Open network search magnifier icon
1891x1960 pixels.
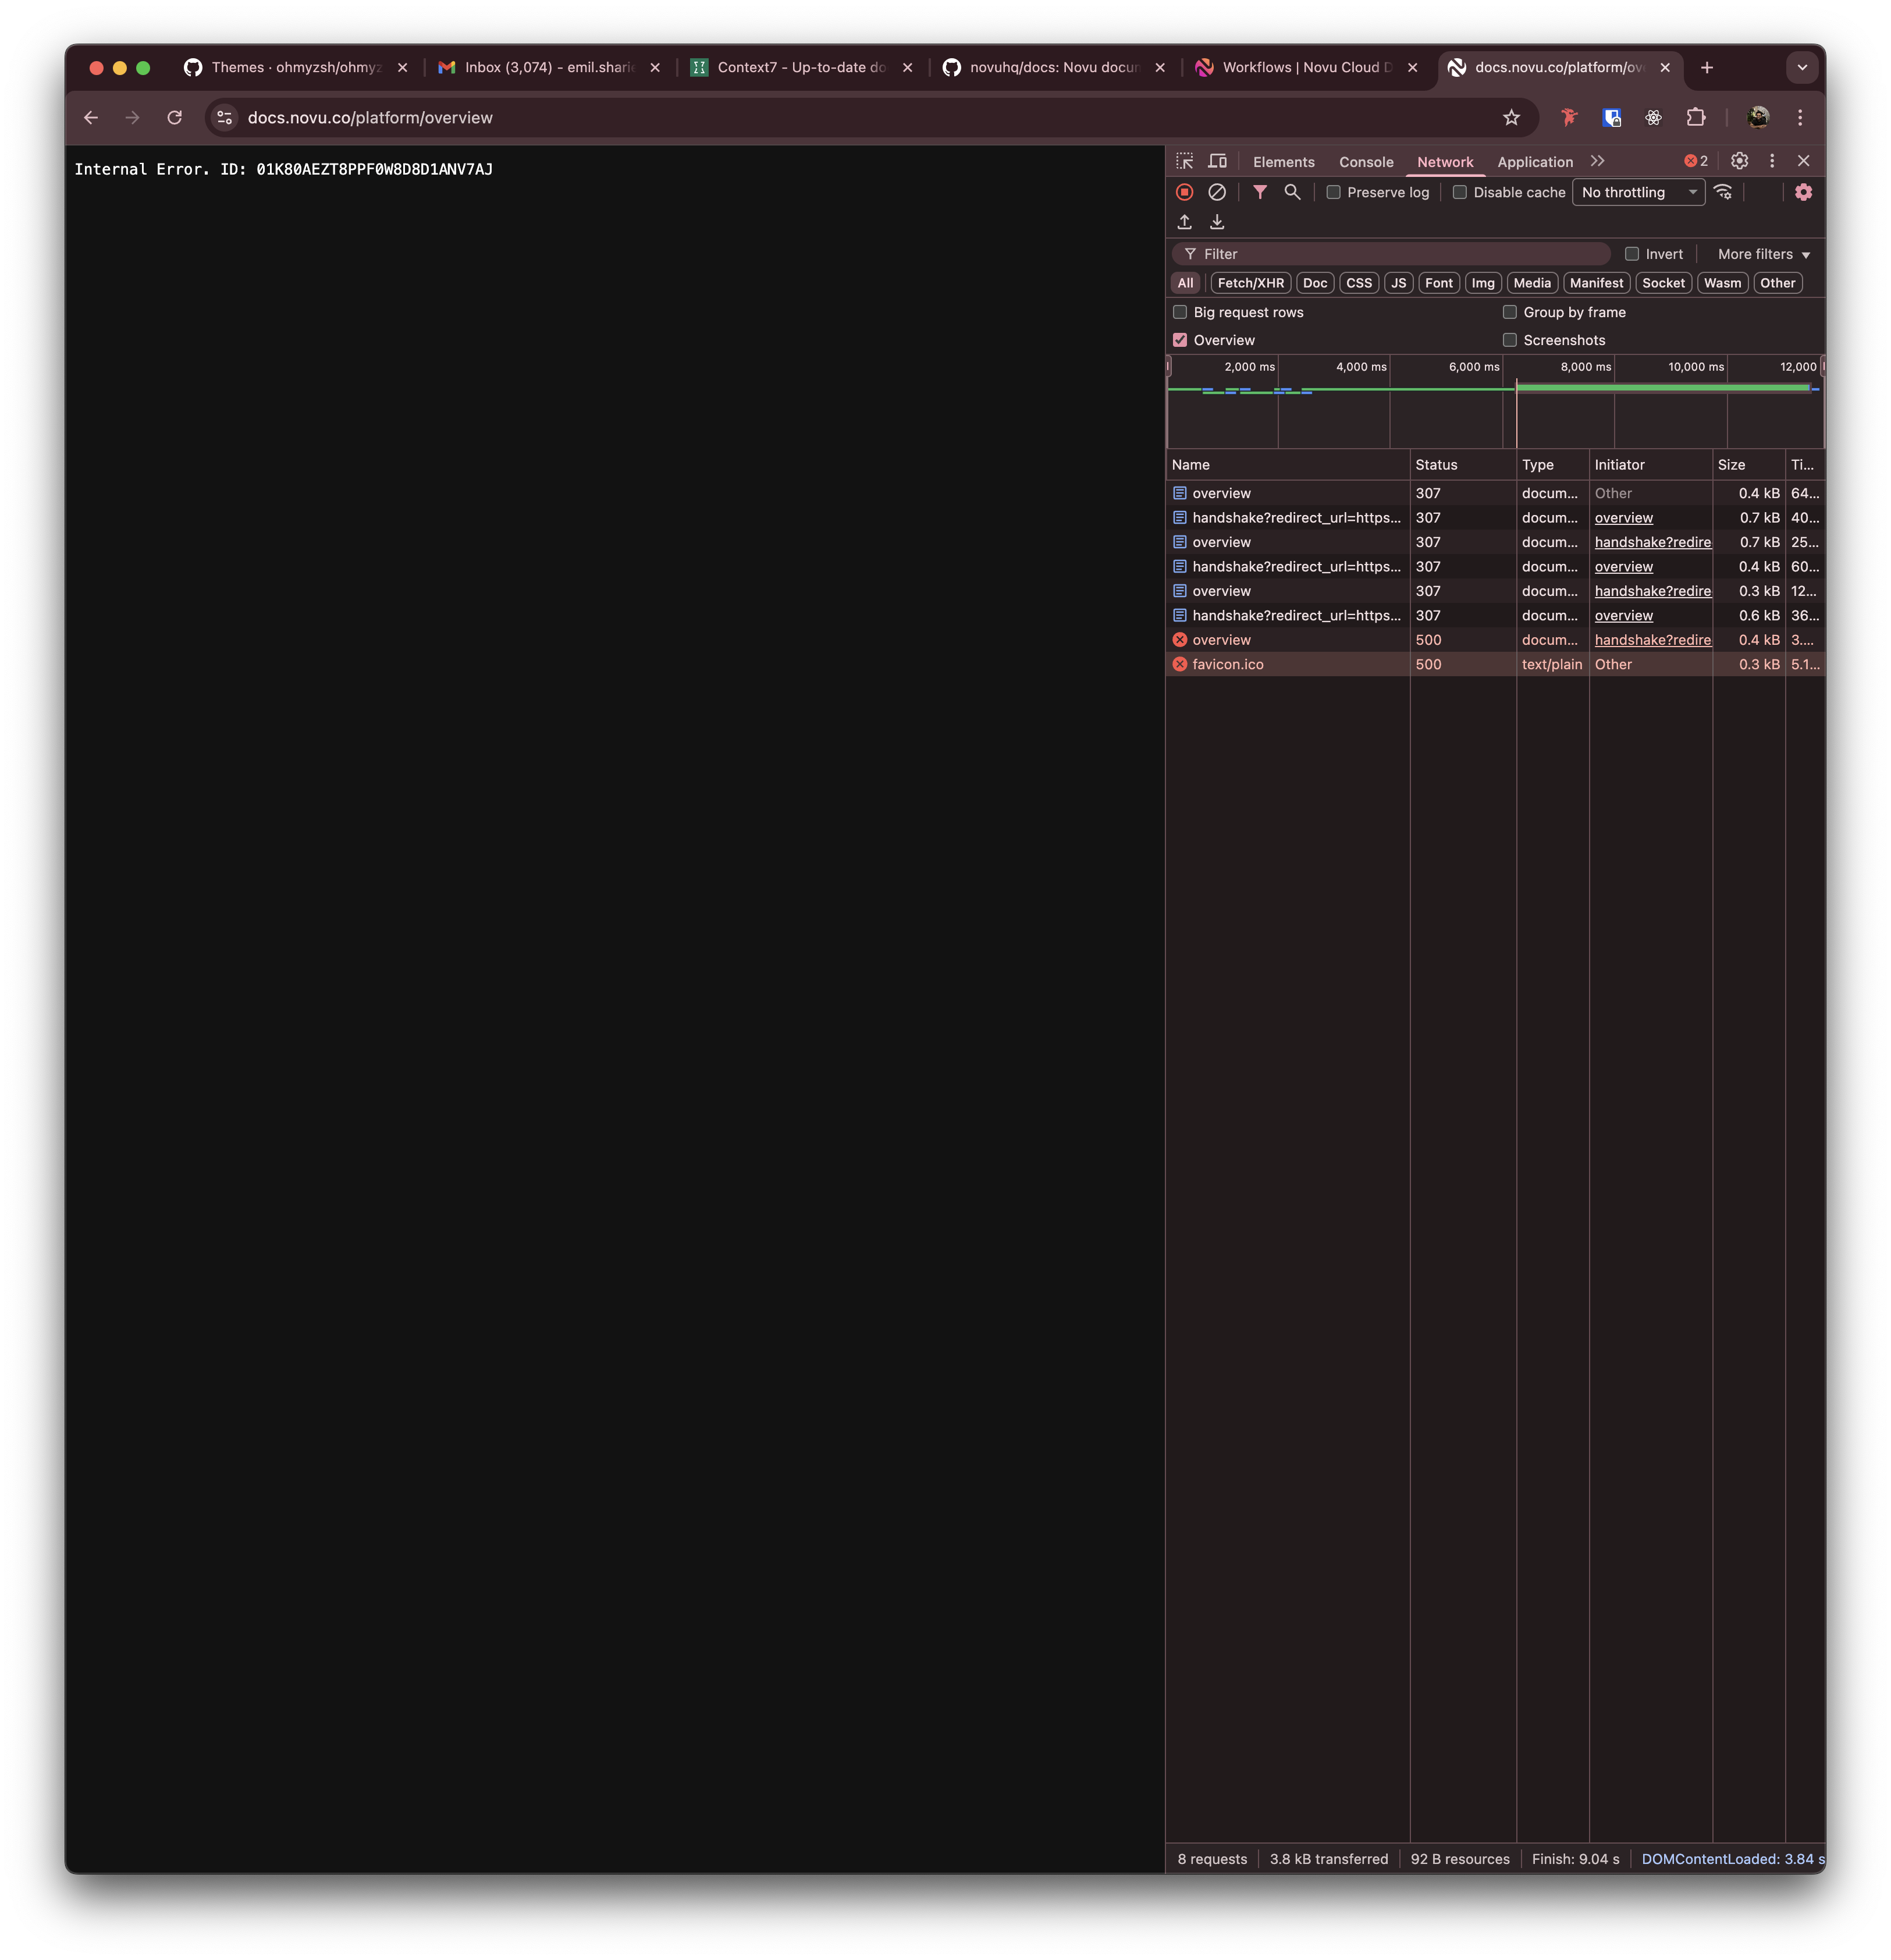1292,192
